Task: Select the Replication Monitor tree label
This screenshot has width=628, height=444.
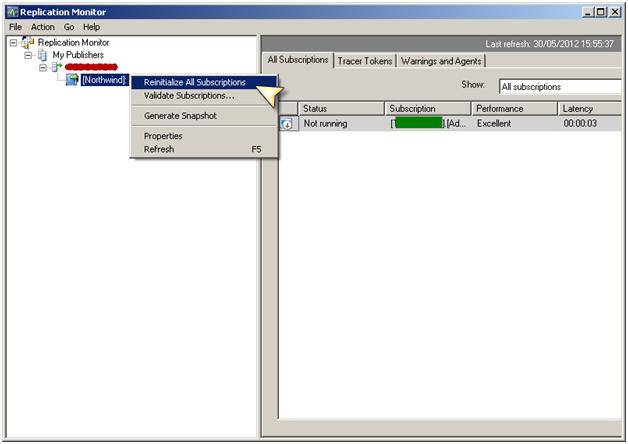Action: click(x=73, y=42)
